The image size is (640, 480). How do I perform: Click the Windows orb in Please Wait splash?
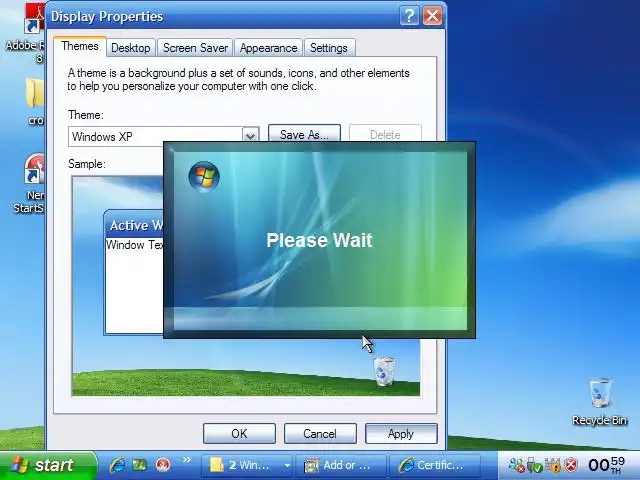coord(204,177)
